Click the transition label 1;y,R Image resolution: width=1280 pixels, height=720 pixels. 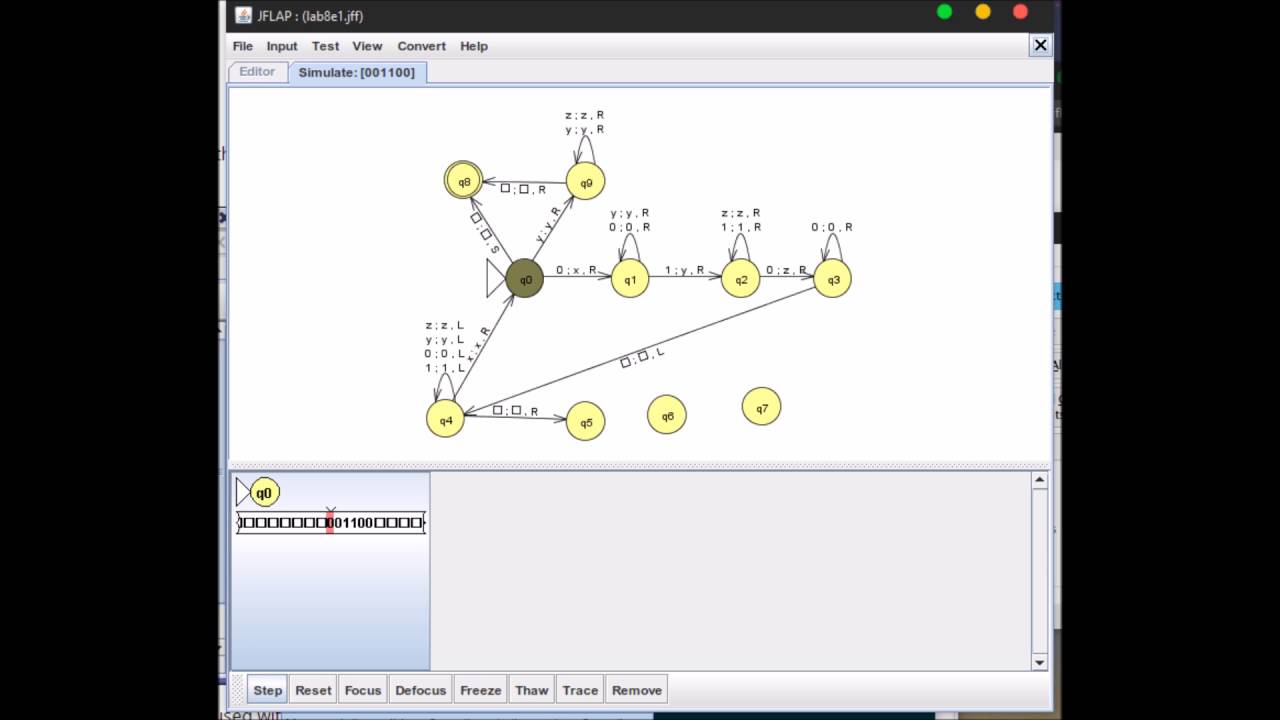[685, 270]
